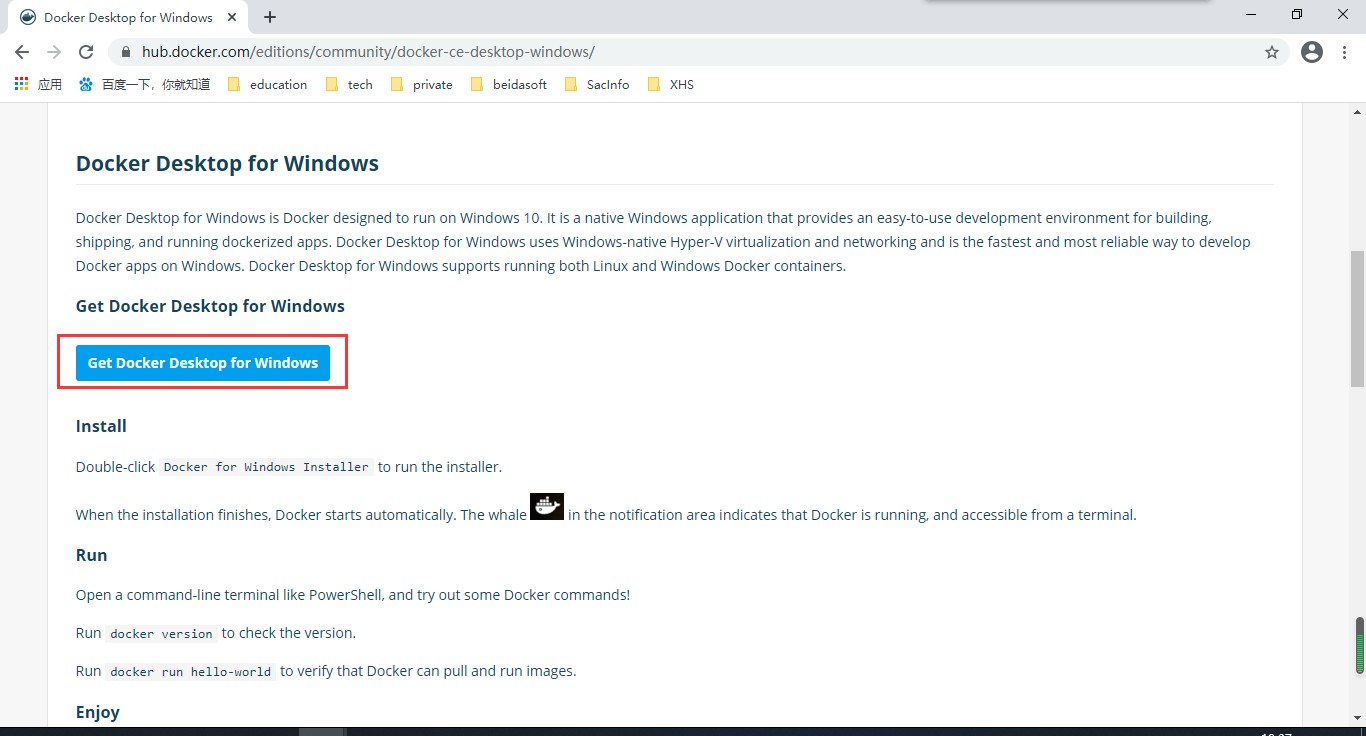
Task: Open the beidasoft bookmarks folder
Action: (508, 85)
